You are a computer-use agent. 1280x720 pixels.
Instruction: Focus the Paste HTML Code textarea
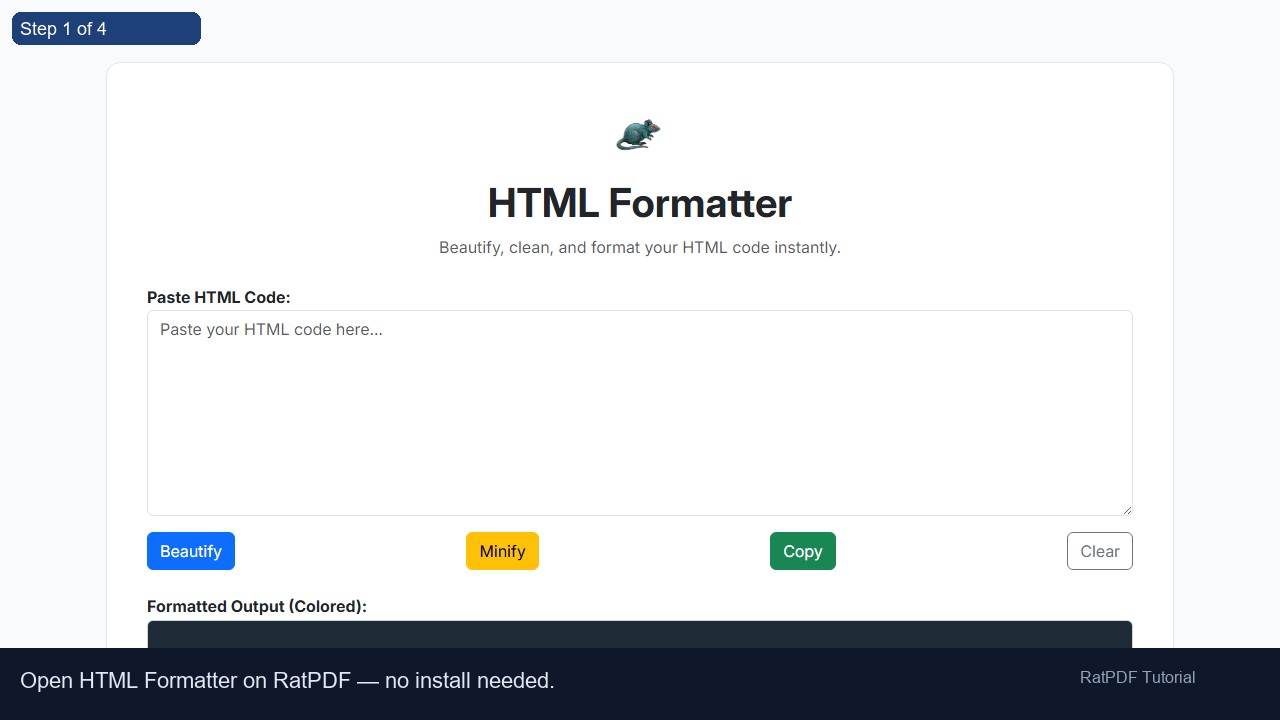coord(640,413)
